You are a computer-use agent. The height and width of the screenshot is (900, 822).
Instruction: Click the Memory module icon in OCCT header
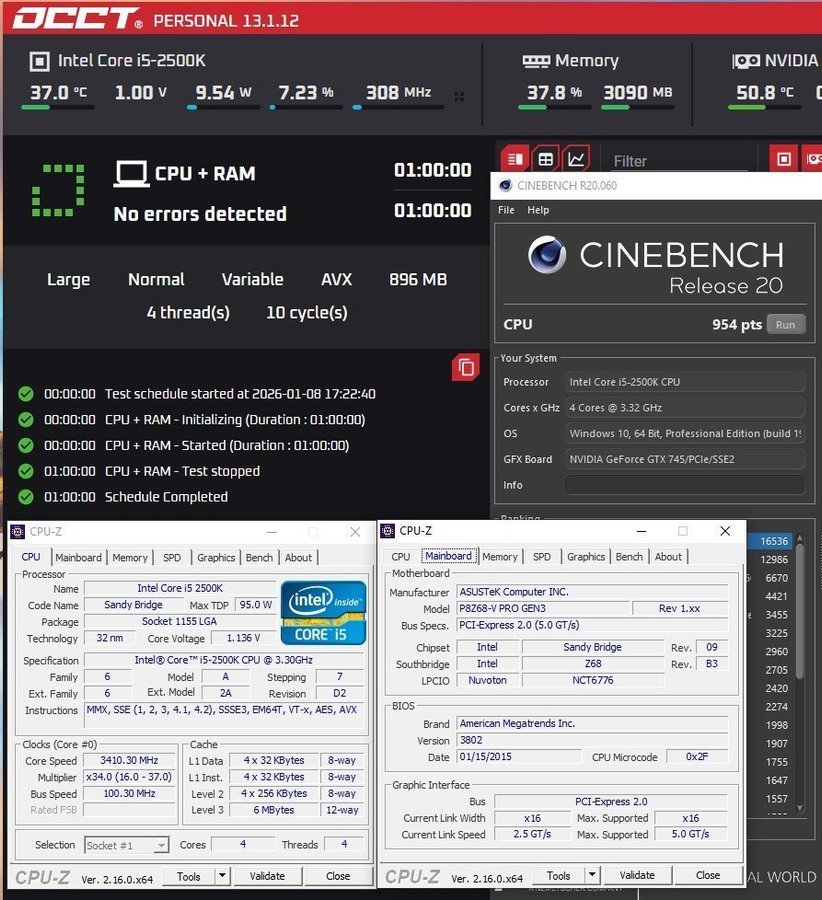(x=536, y=61)
